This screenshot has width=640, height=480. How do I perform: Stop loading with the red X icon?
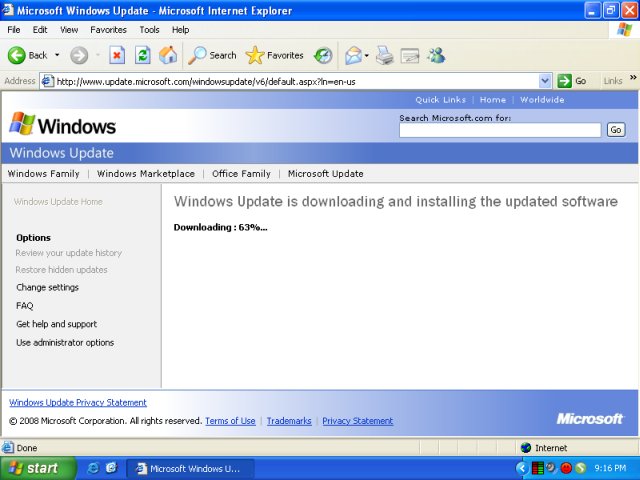(x=117, y=55)
